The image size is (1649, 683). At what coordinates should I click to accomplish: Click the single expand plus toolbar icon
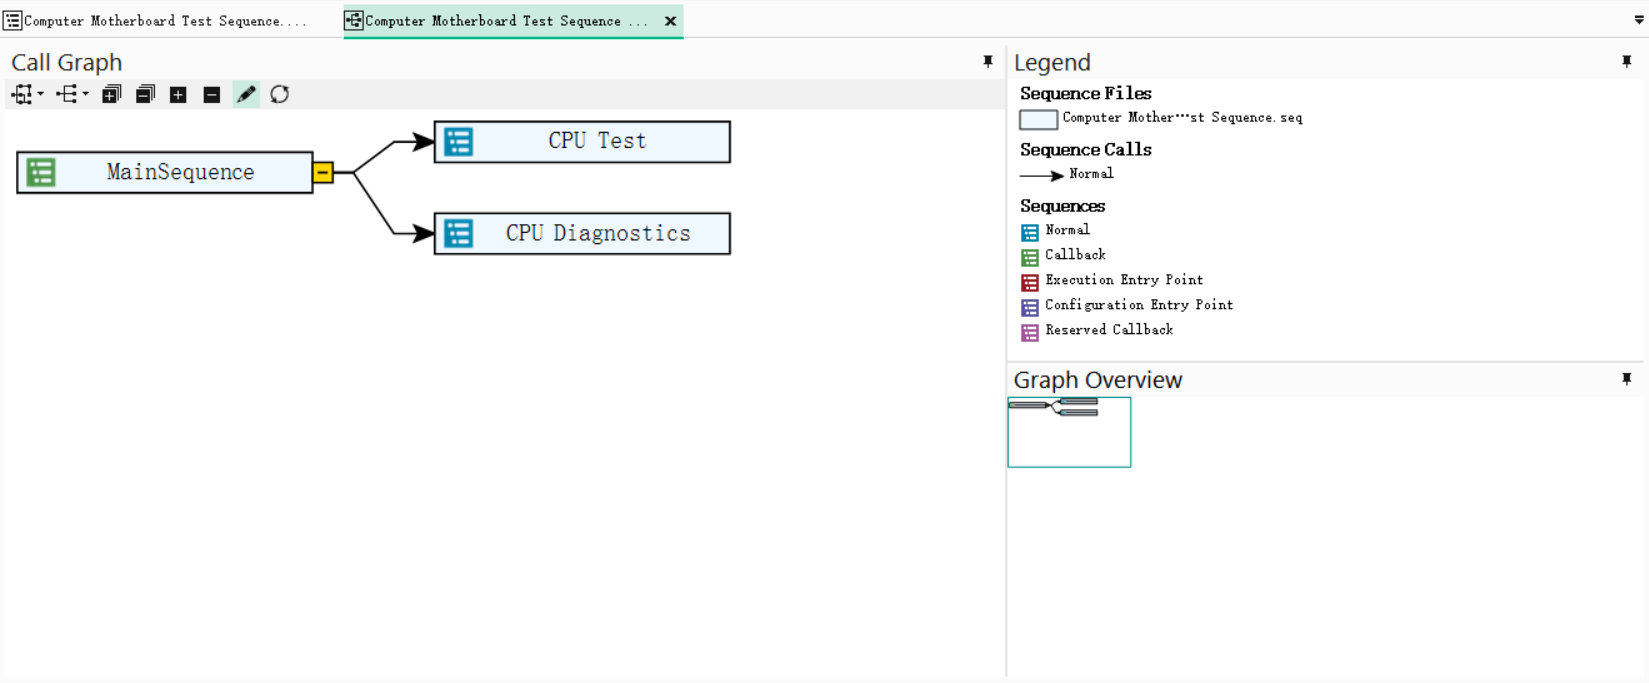click(x=178, y=95)
